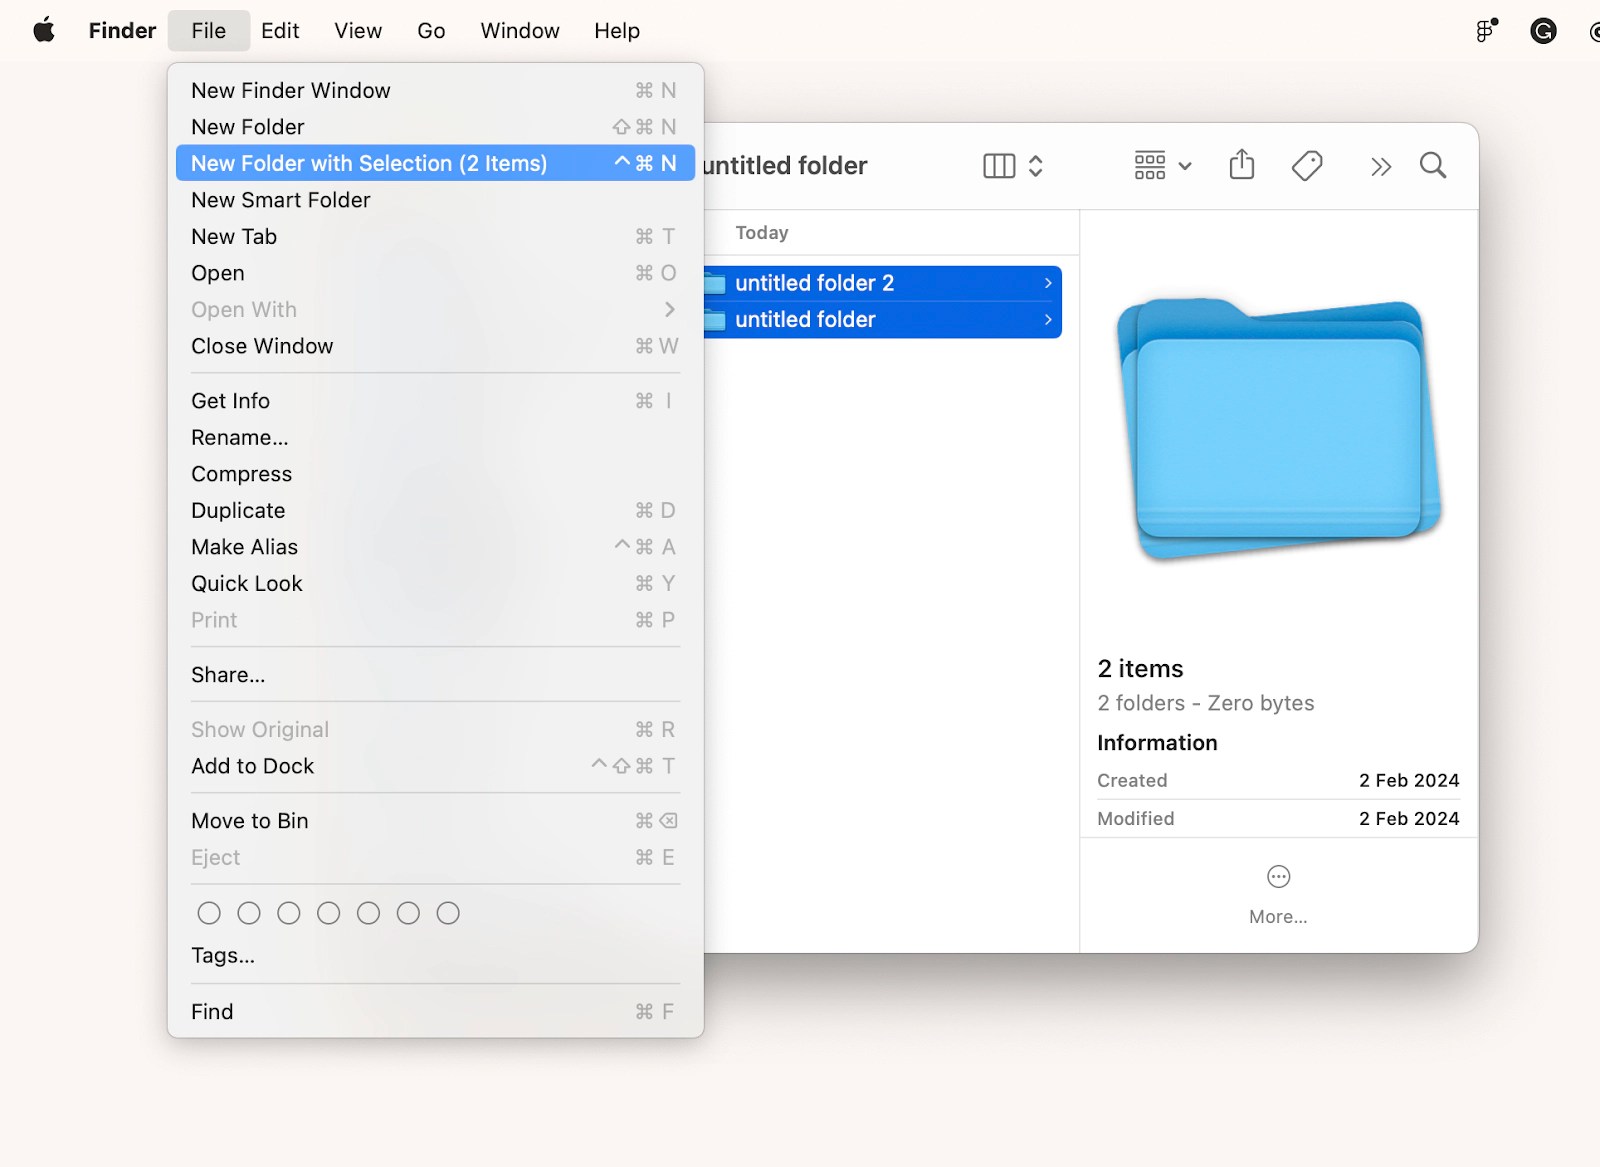Click the double-chevron to reveal more toolbar items
Screen dimensions: 1600x1167
coord(1381,166)
